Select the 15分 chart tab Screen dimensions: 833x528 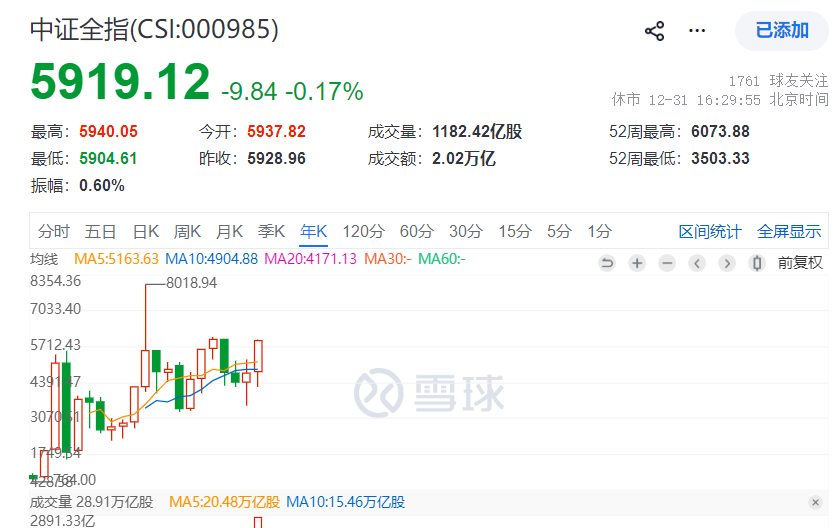click(x=515, y=232)
